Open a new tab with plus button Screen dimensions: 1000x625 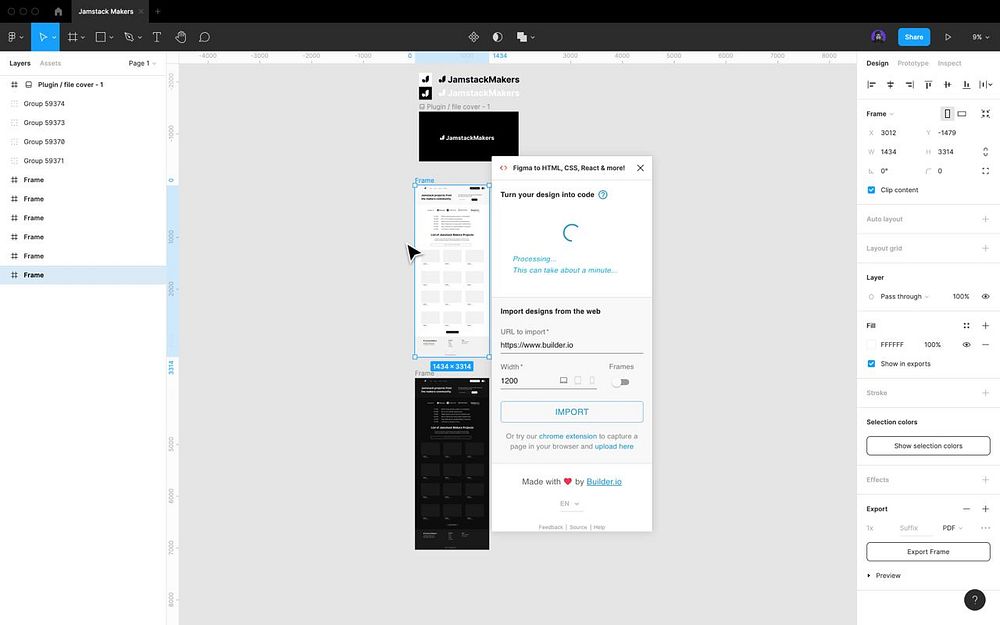click(158, 11)
